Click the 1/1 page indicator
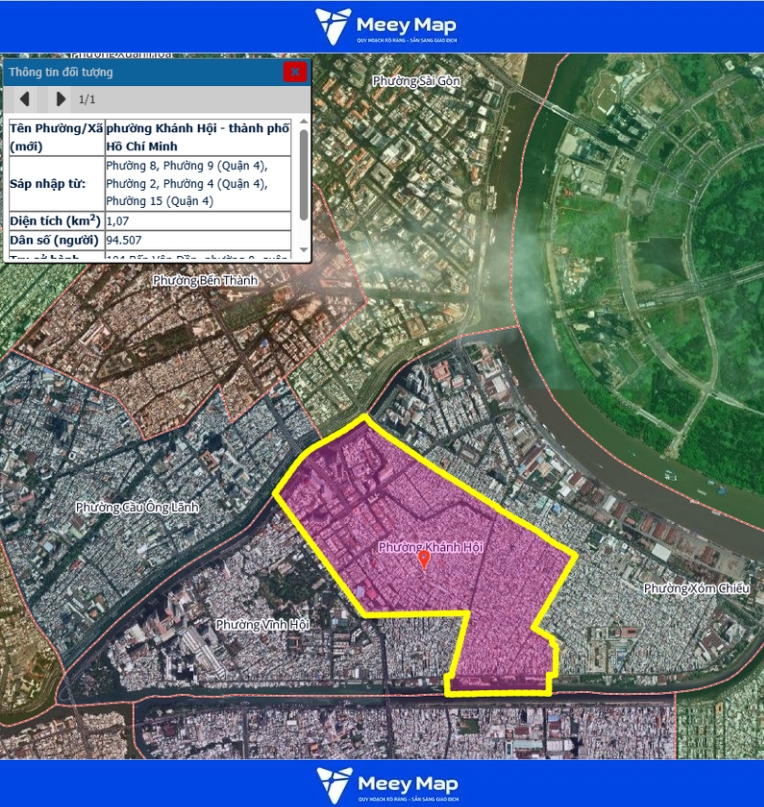 pos(88,100)
